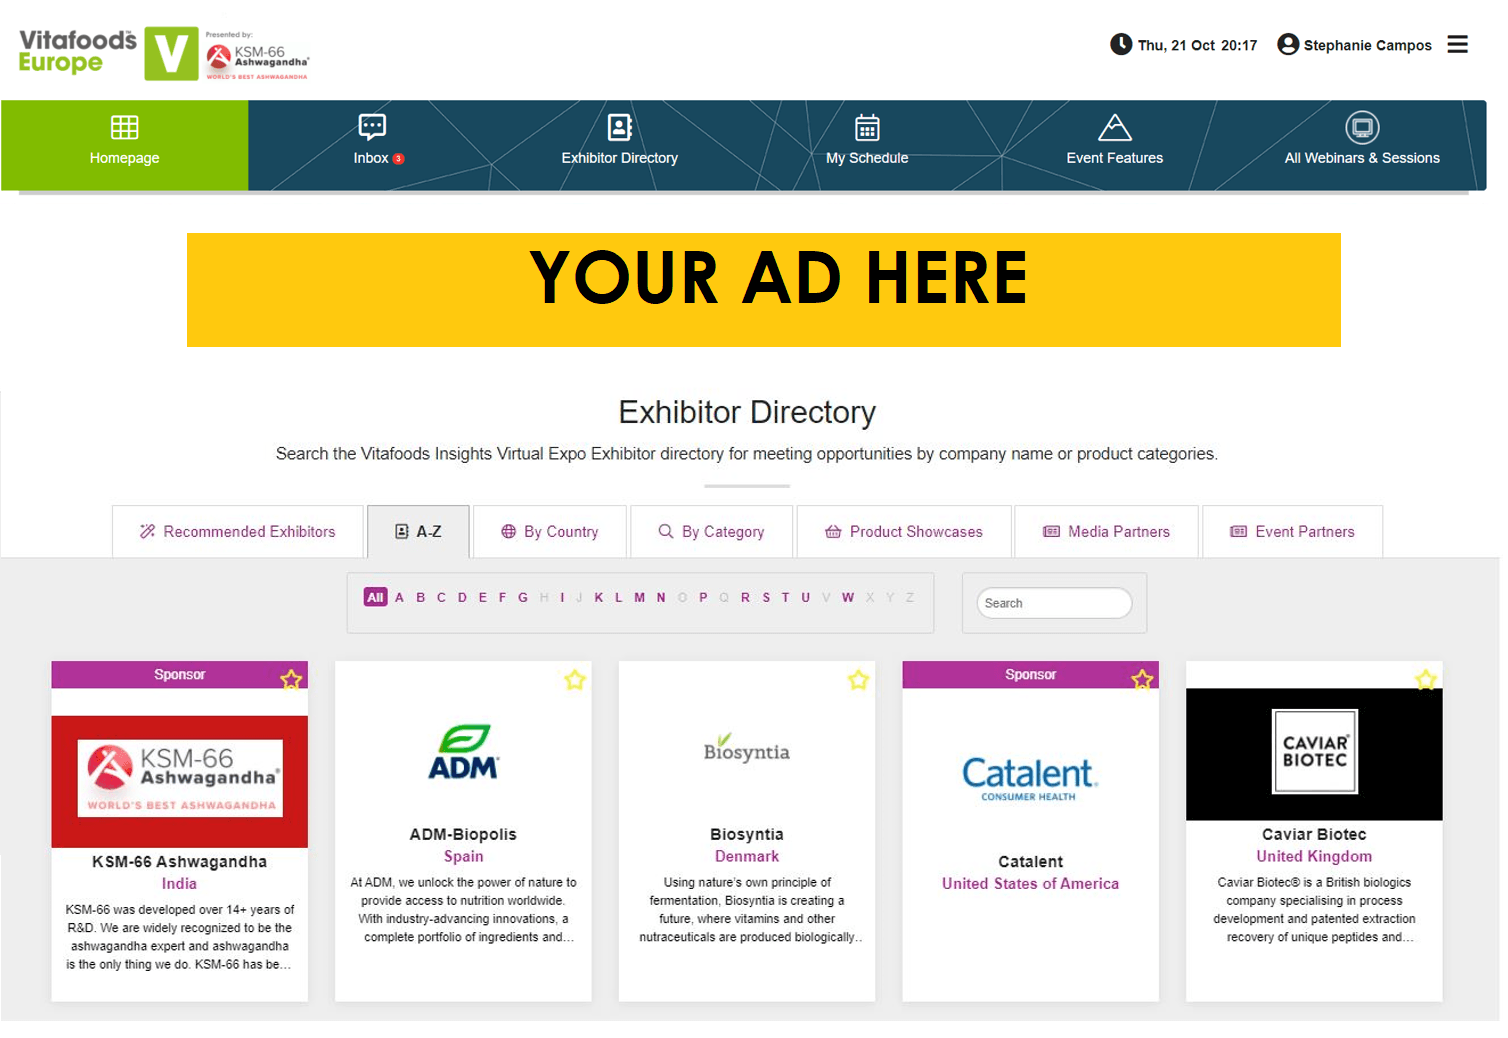Click the Thu, 21 Oct 20:17 date text
This screenshot has width=1508, height=1038.
click(x=1197, y=45)
